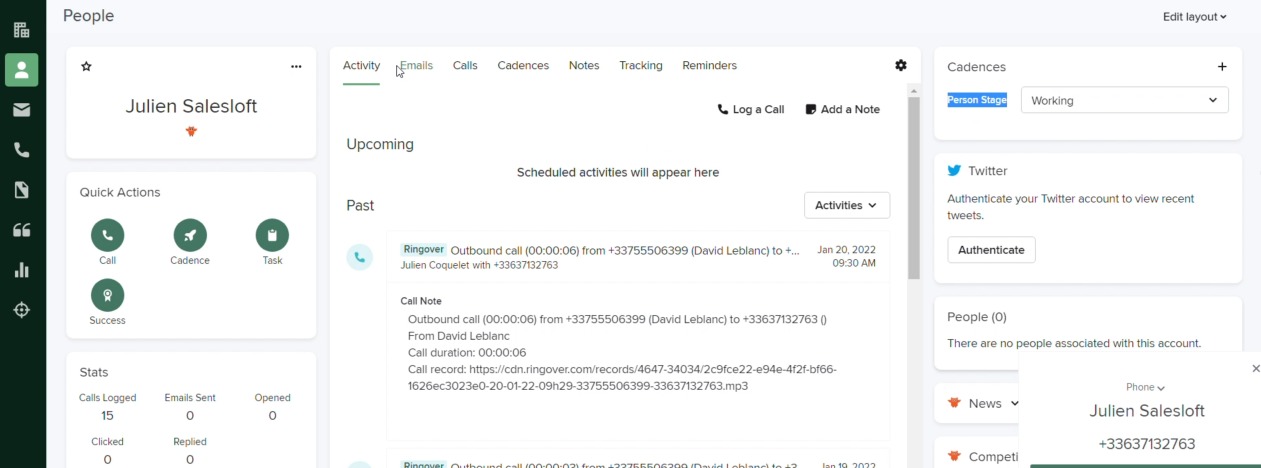Click phone number +33637132763 in dialer
The height and width of the screenshot is (468, 1261).
[x=1146, y=444]
